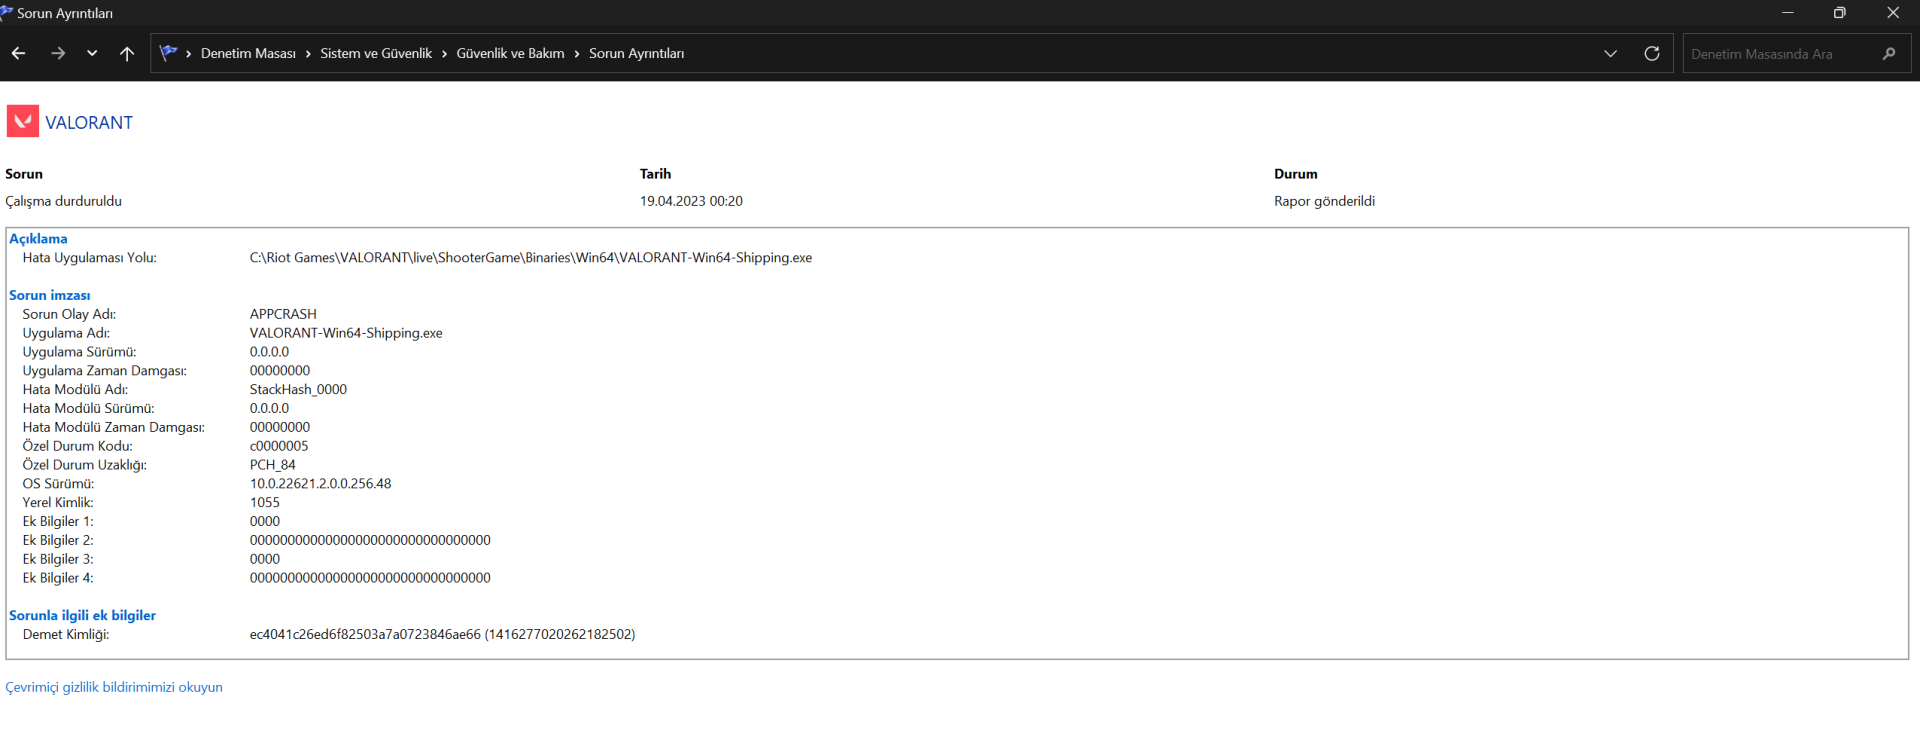1920x749 pixels.
Task: Expand chevron after Sistem ve Güvenlik
Action: tap(444, 54)
